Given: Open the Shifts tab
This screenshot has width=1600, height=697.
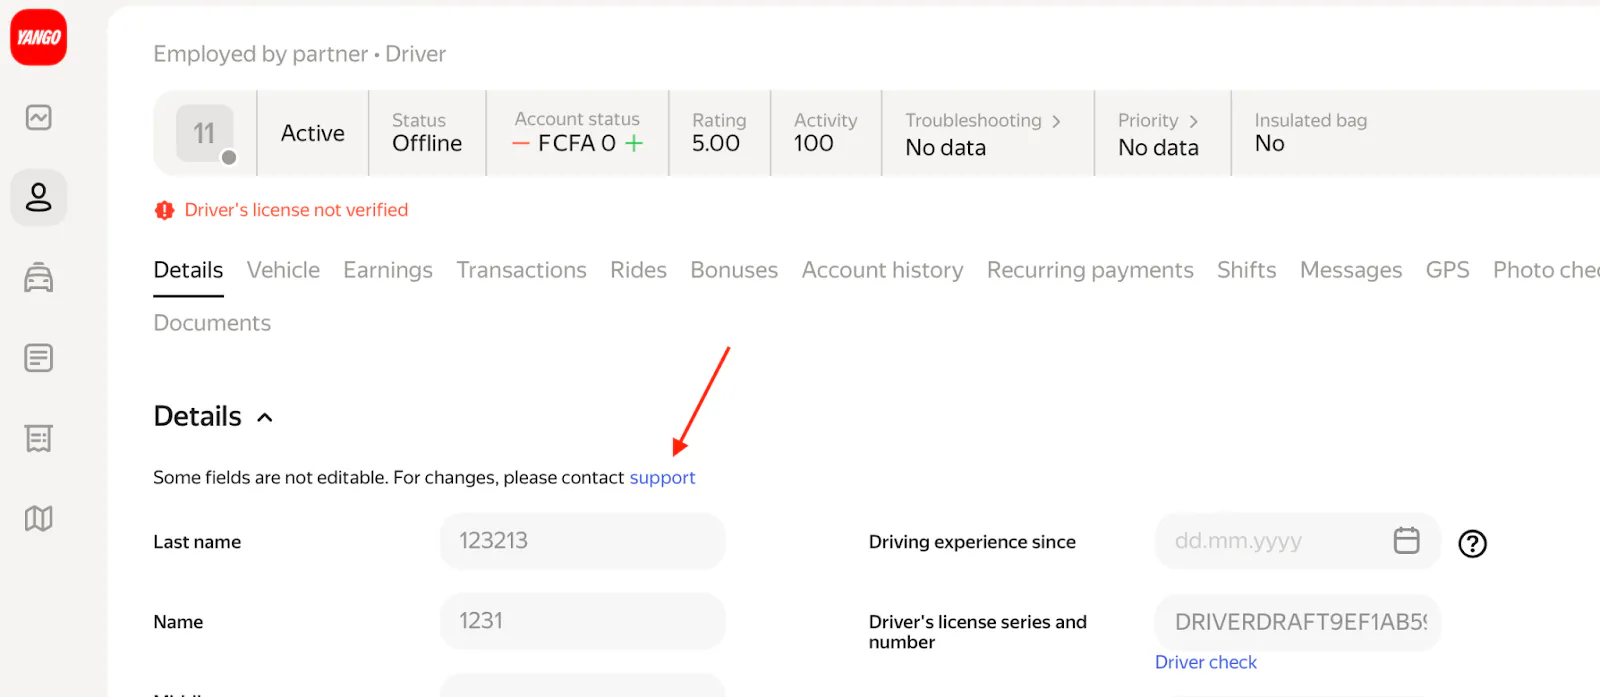Looking at the screenshot, I should click(x=1246, y=270).
